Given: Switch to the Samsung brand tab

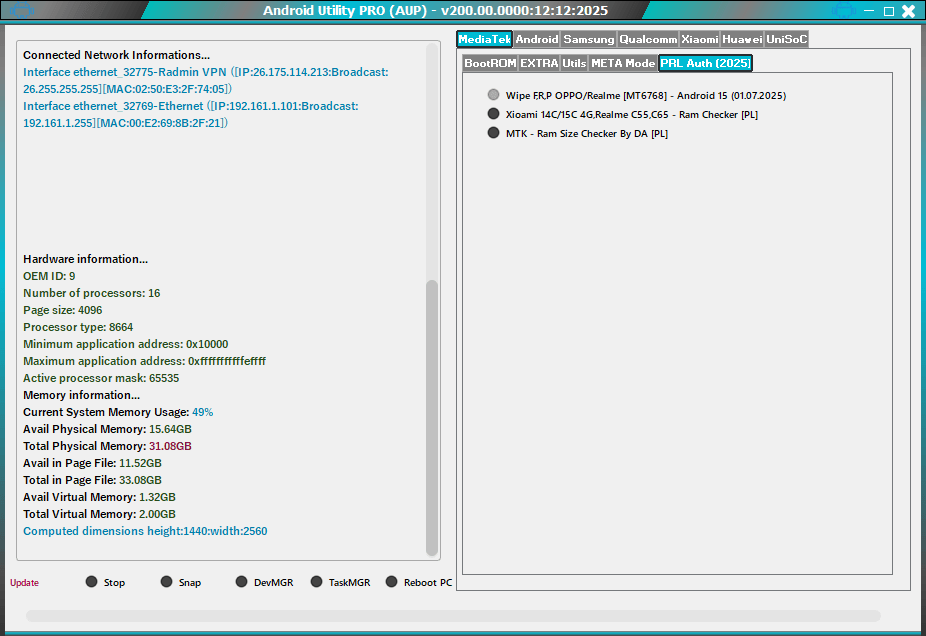Looking at the screenshot, I should point(588,39).
